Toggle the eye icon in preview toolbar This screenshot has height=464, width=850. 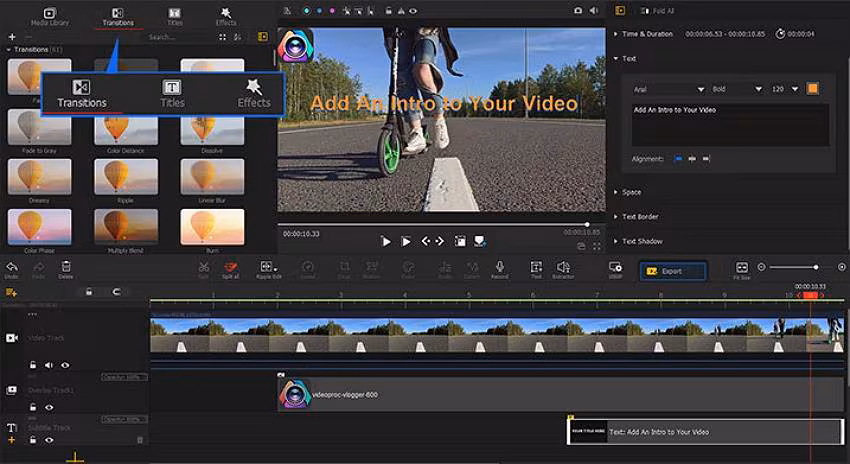413,10
